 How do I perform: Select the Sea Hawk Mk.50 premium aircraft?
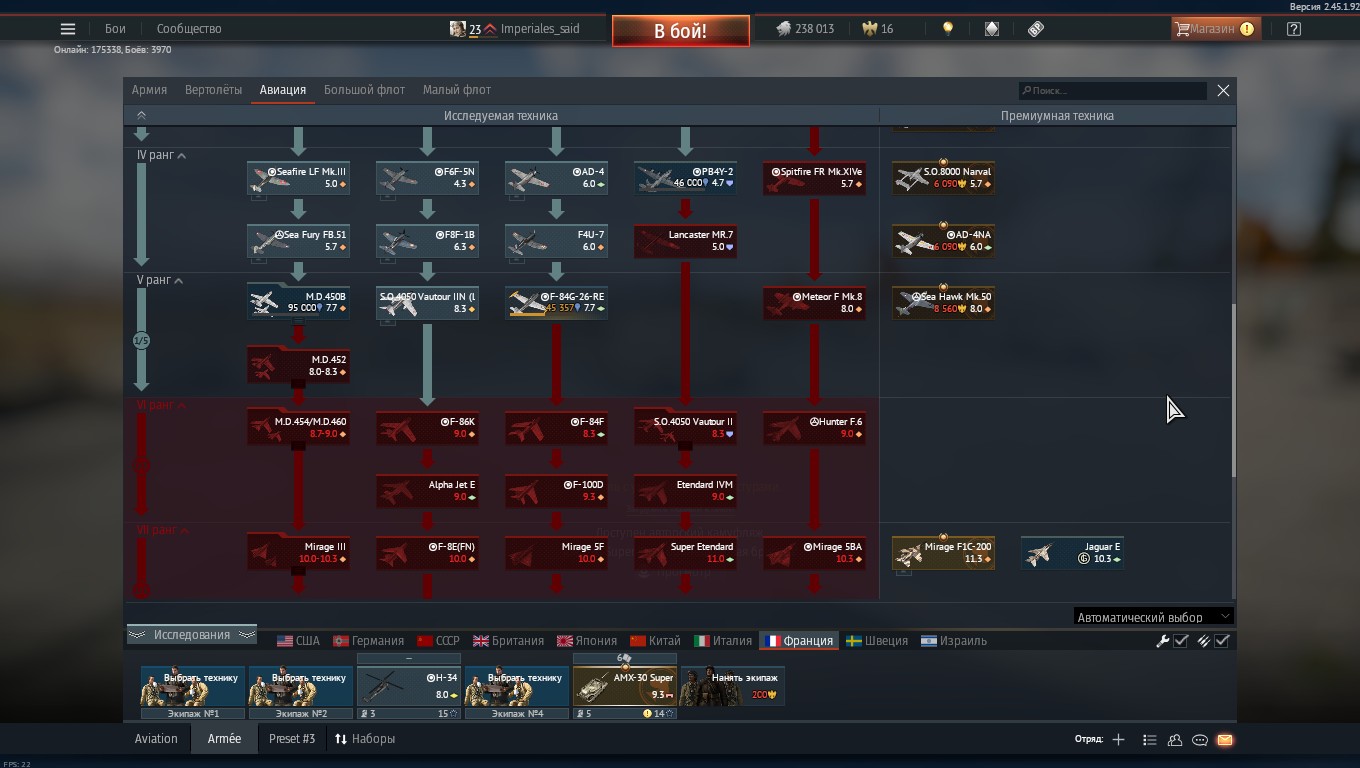coord(943,303)
